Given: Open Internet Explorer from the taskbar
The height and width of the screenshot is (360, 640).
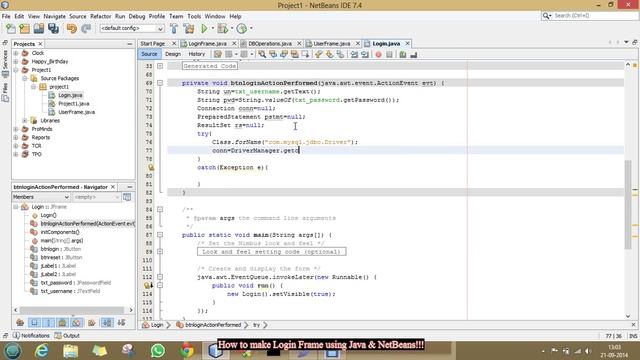Looking at the screenshot, I should point(42,351).
